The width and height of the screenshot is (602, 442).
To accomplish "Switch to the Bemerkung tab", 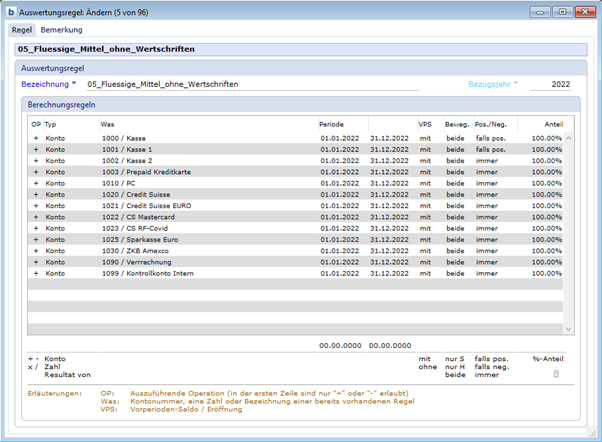I will tap(61, 30).
